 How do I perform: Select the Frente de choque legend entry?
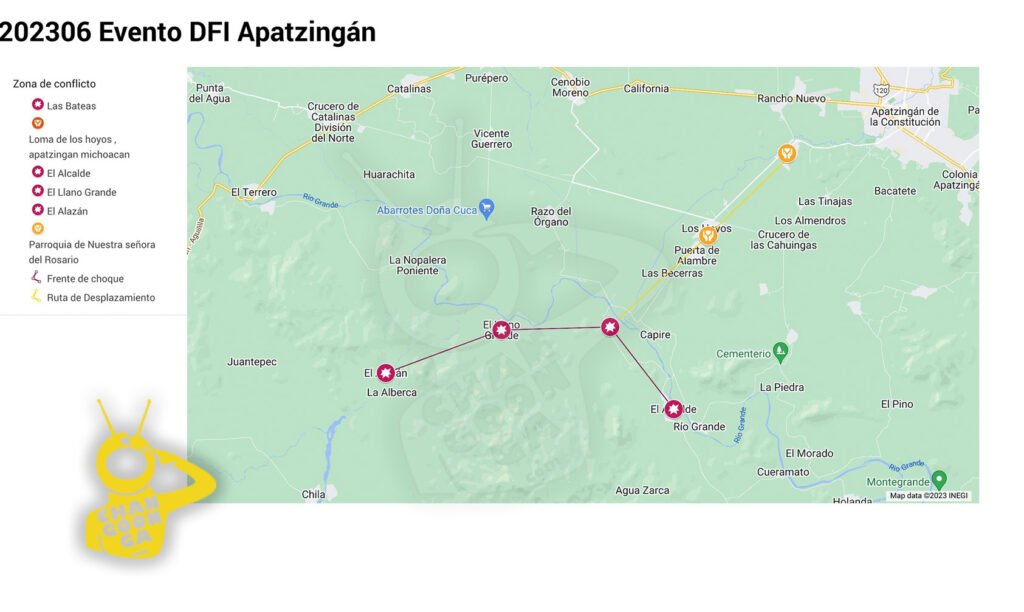coord(85,278)
